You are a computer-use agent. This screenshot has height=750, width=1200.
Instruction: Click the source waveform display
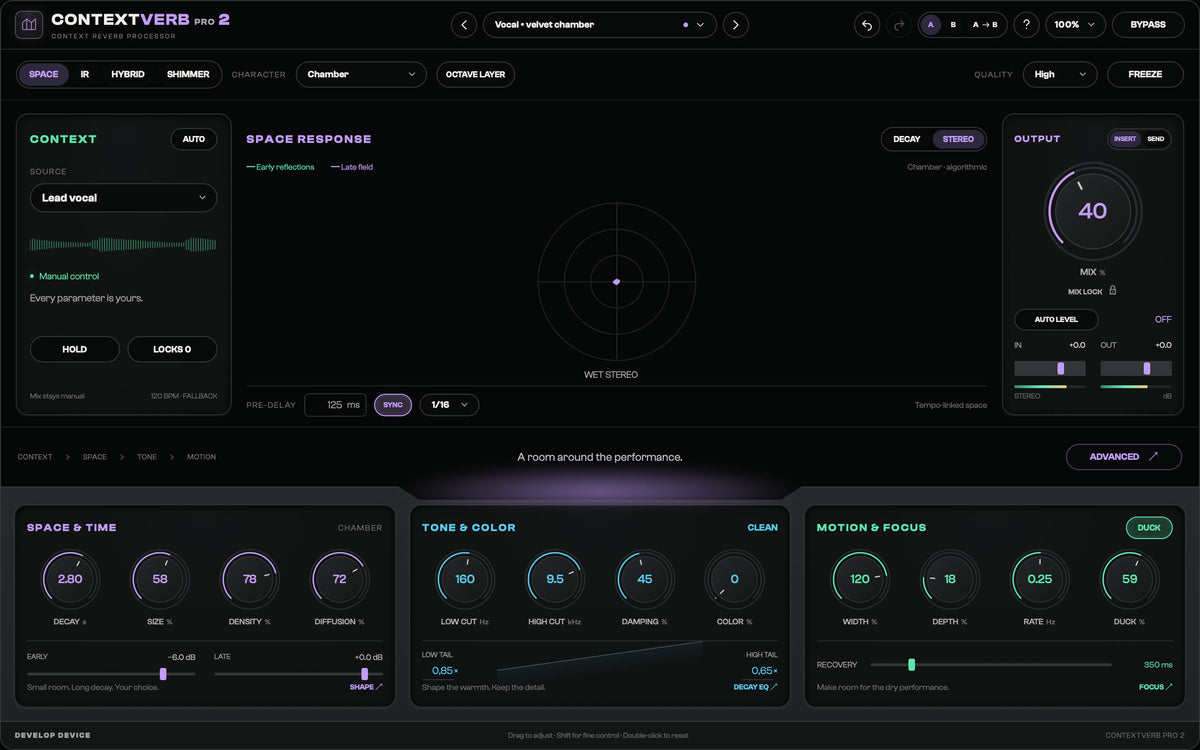(x=123, y=245)
